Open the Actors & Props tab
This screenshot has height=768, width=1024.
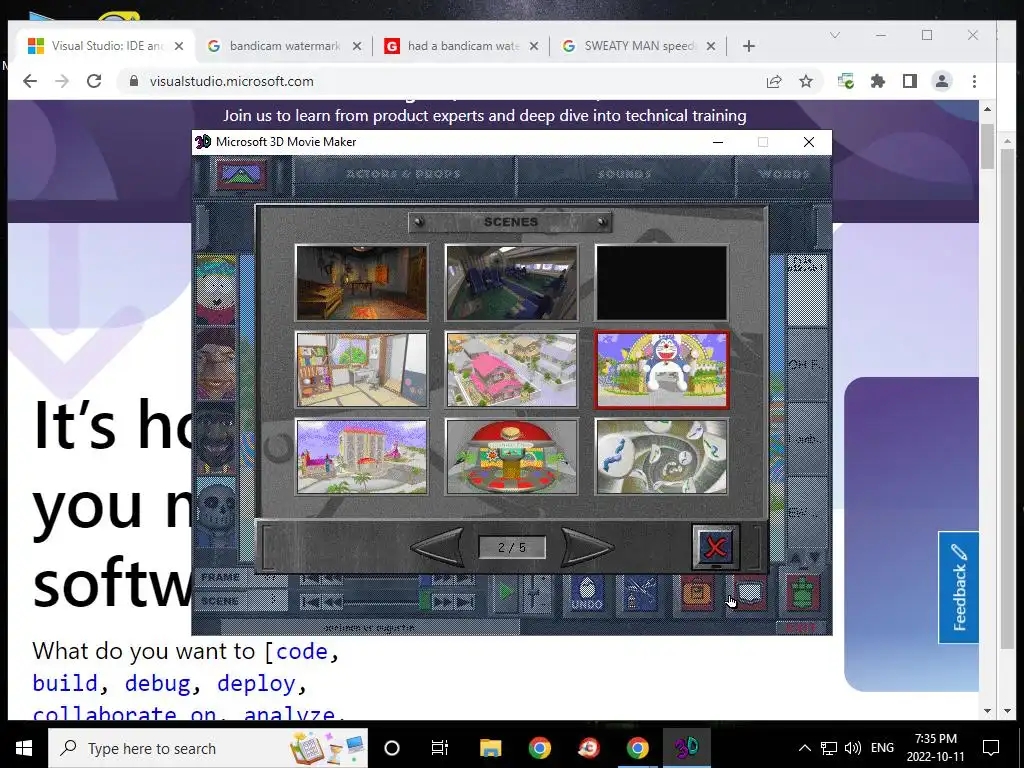click(403, 174)
